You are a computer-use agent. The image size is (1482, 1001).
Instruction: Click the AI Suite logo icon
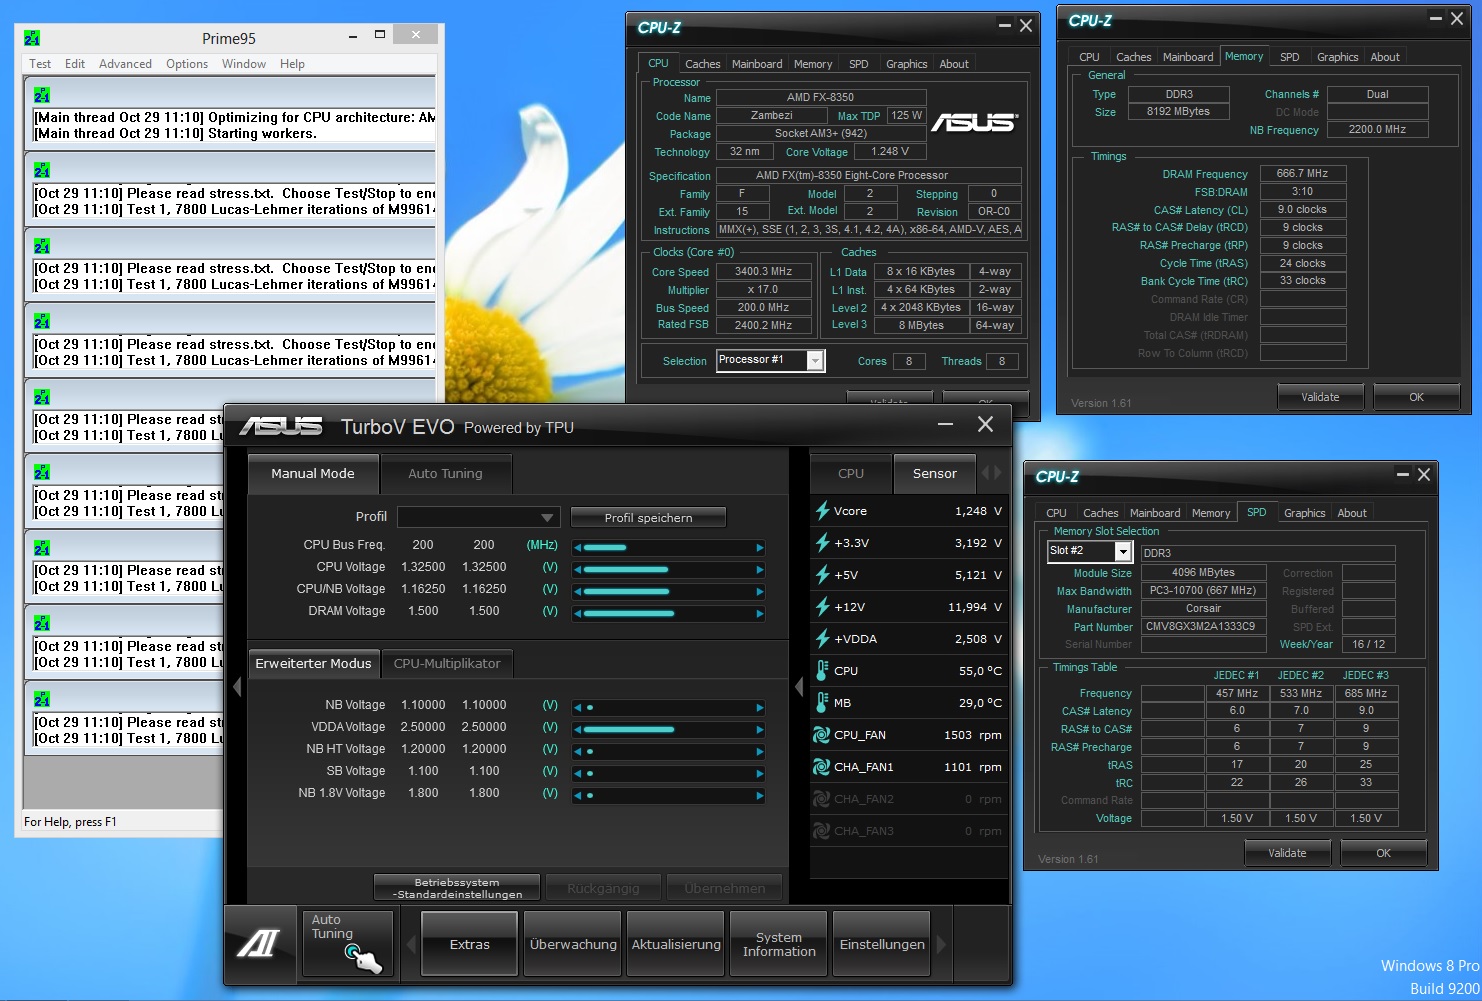point(259,944)
